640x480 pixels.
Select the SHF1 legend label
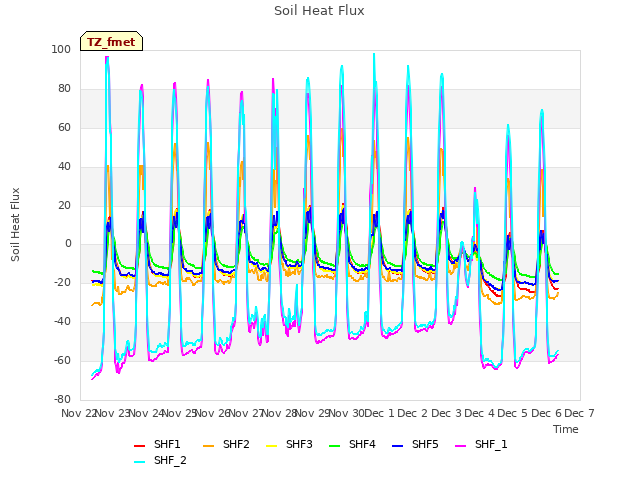pos(167,444)
